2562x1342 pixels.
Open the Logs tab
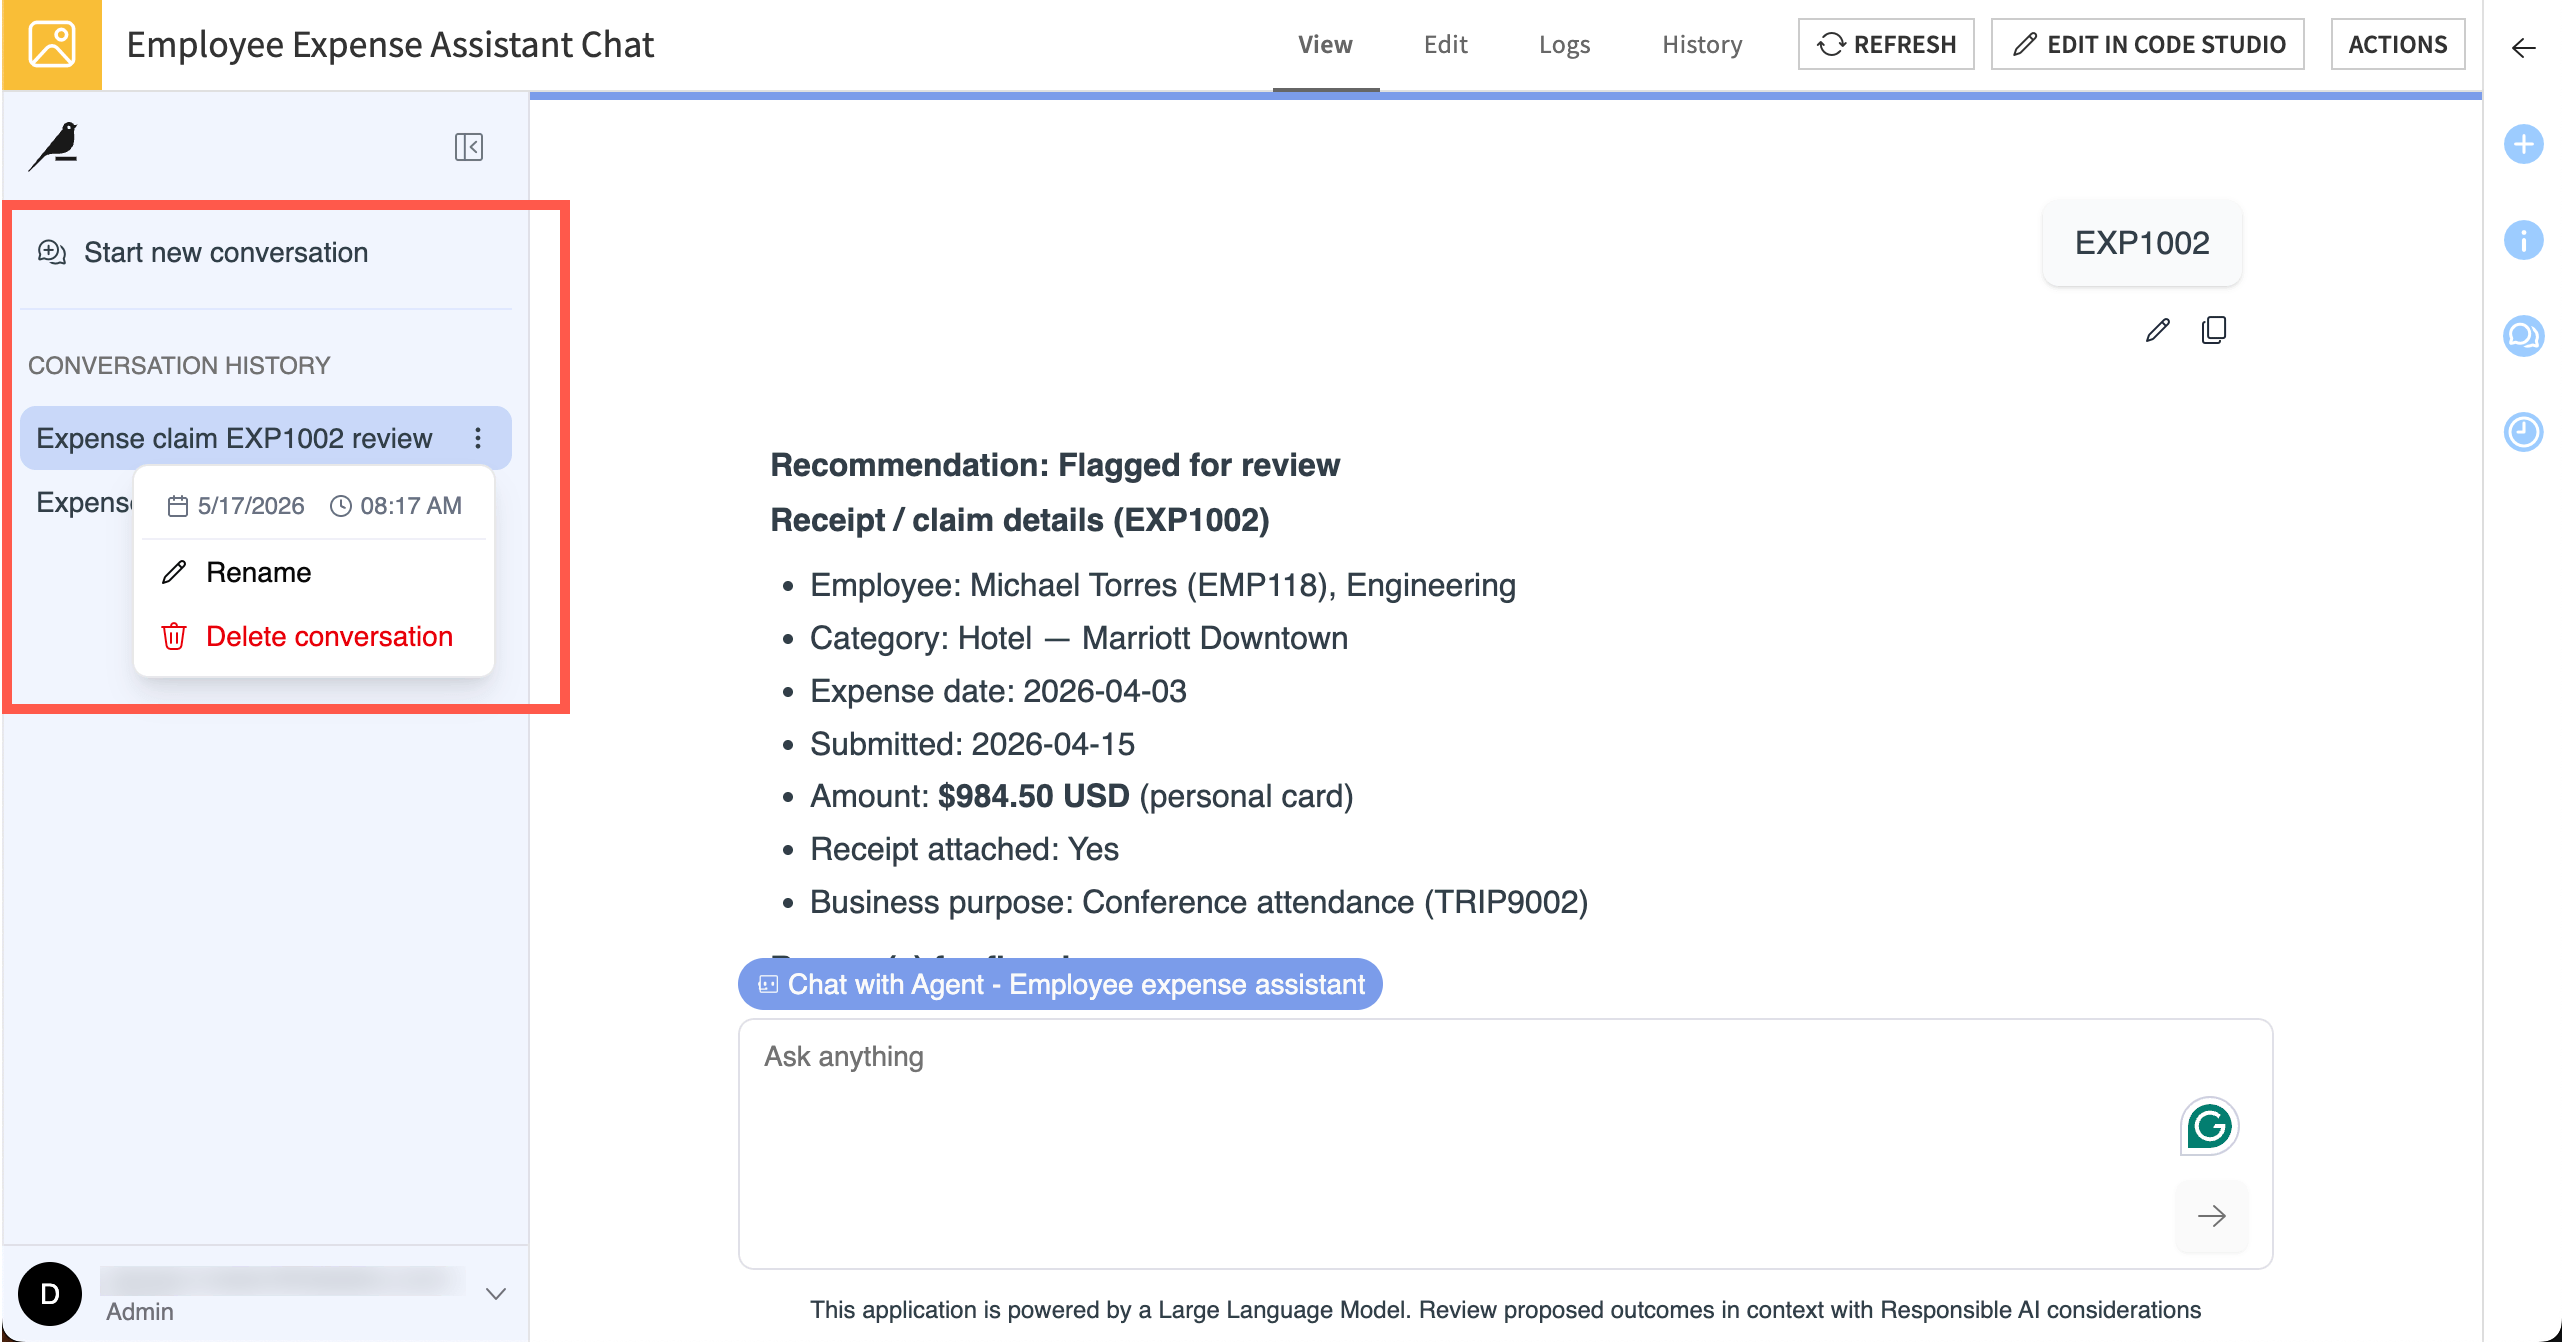[1564, 45]
